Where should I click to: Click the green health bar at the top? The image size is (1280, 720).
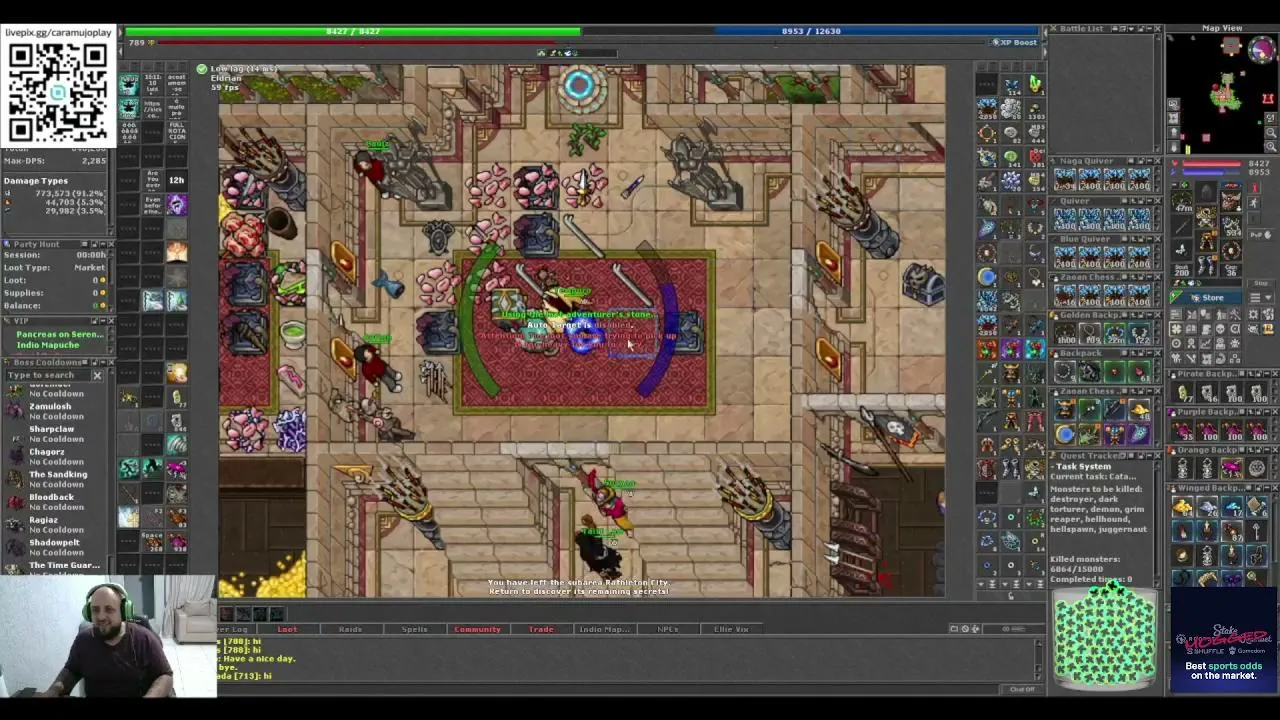pyautogui.click(x=353, y=31)
